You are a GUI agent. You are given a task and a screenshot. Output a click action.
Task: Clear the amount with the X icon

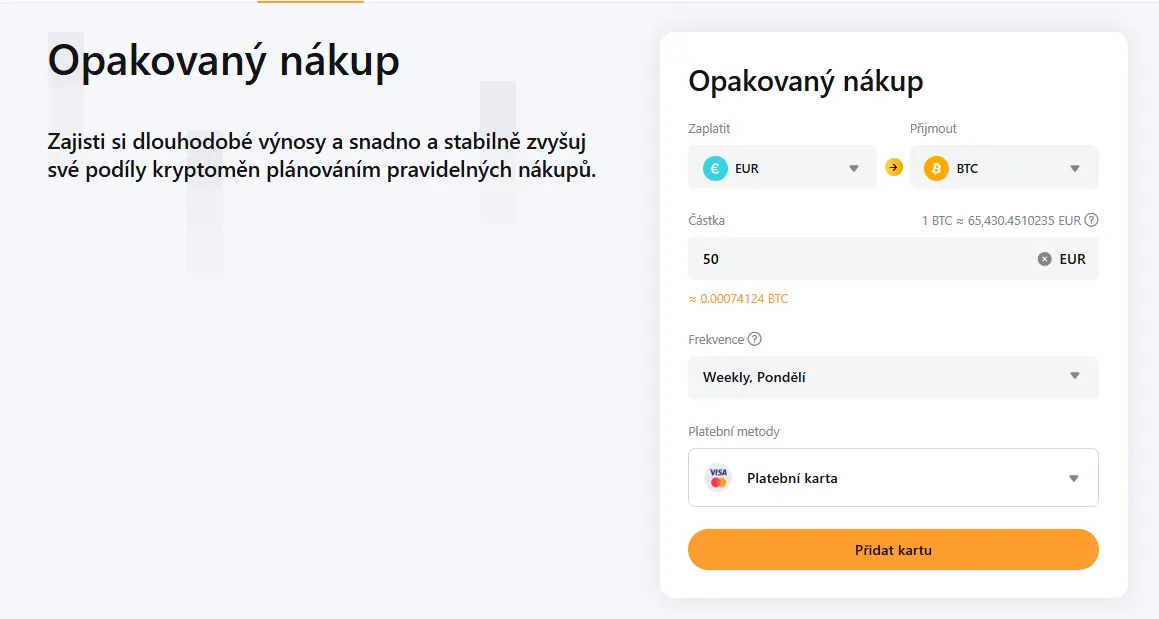1044,259
